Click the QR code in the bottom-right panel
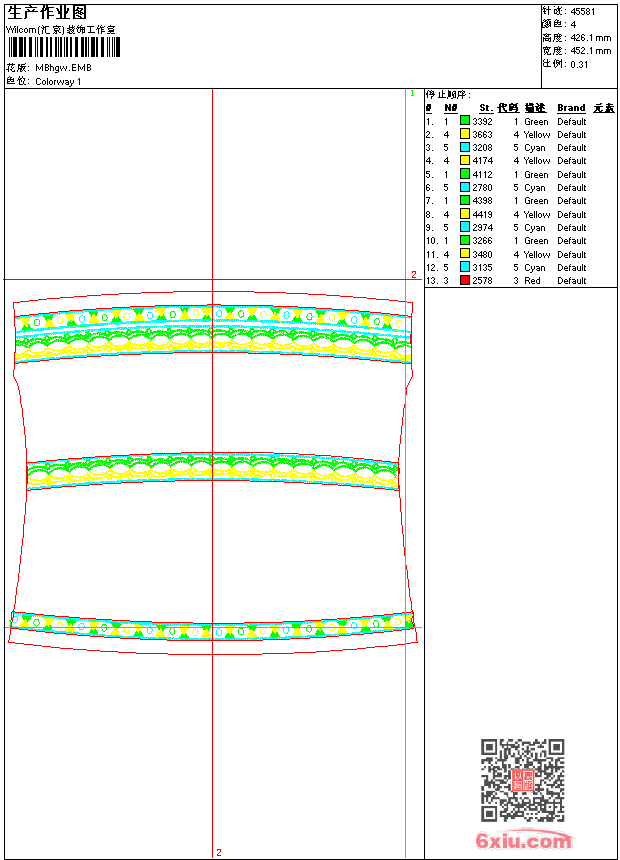 click(x=523, y=780)
